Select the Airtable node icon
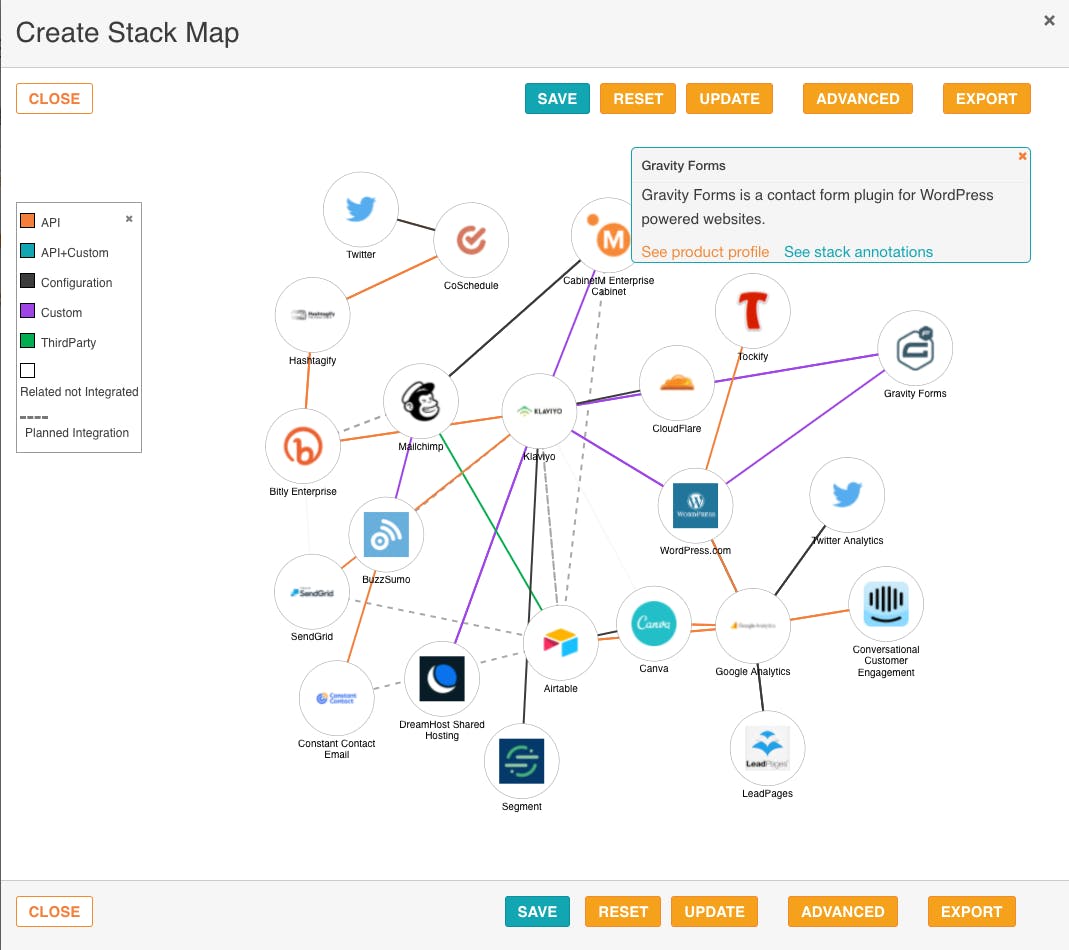Image resolution: width=1069 pixels, height=950 pixels. coord(560,642)
